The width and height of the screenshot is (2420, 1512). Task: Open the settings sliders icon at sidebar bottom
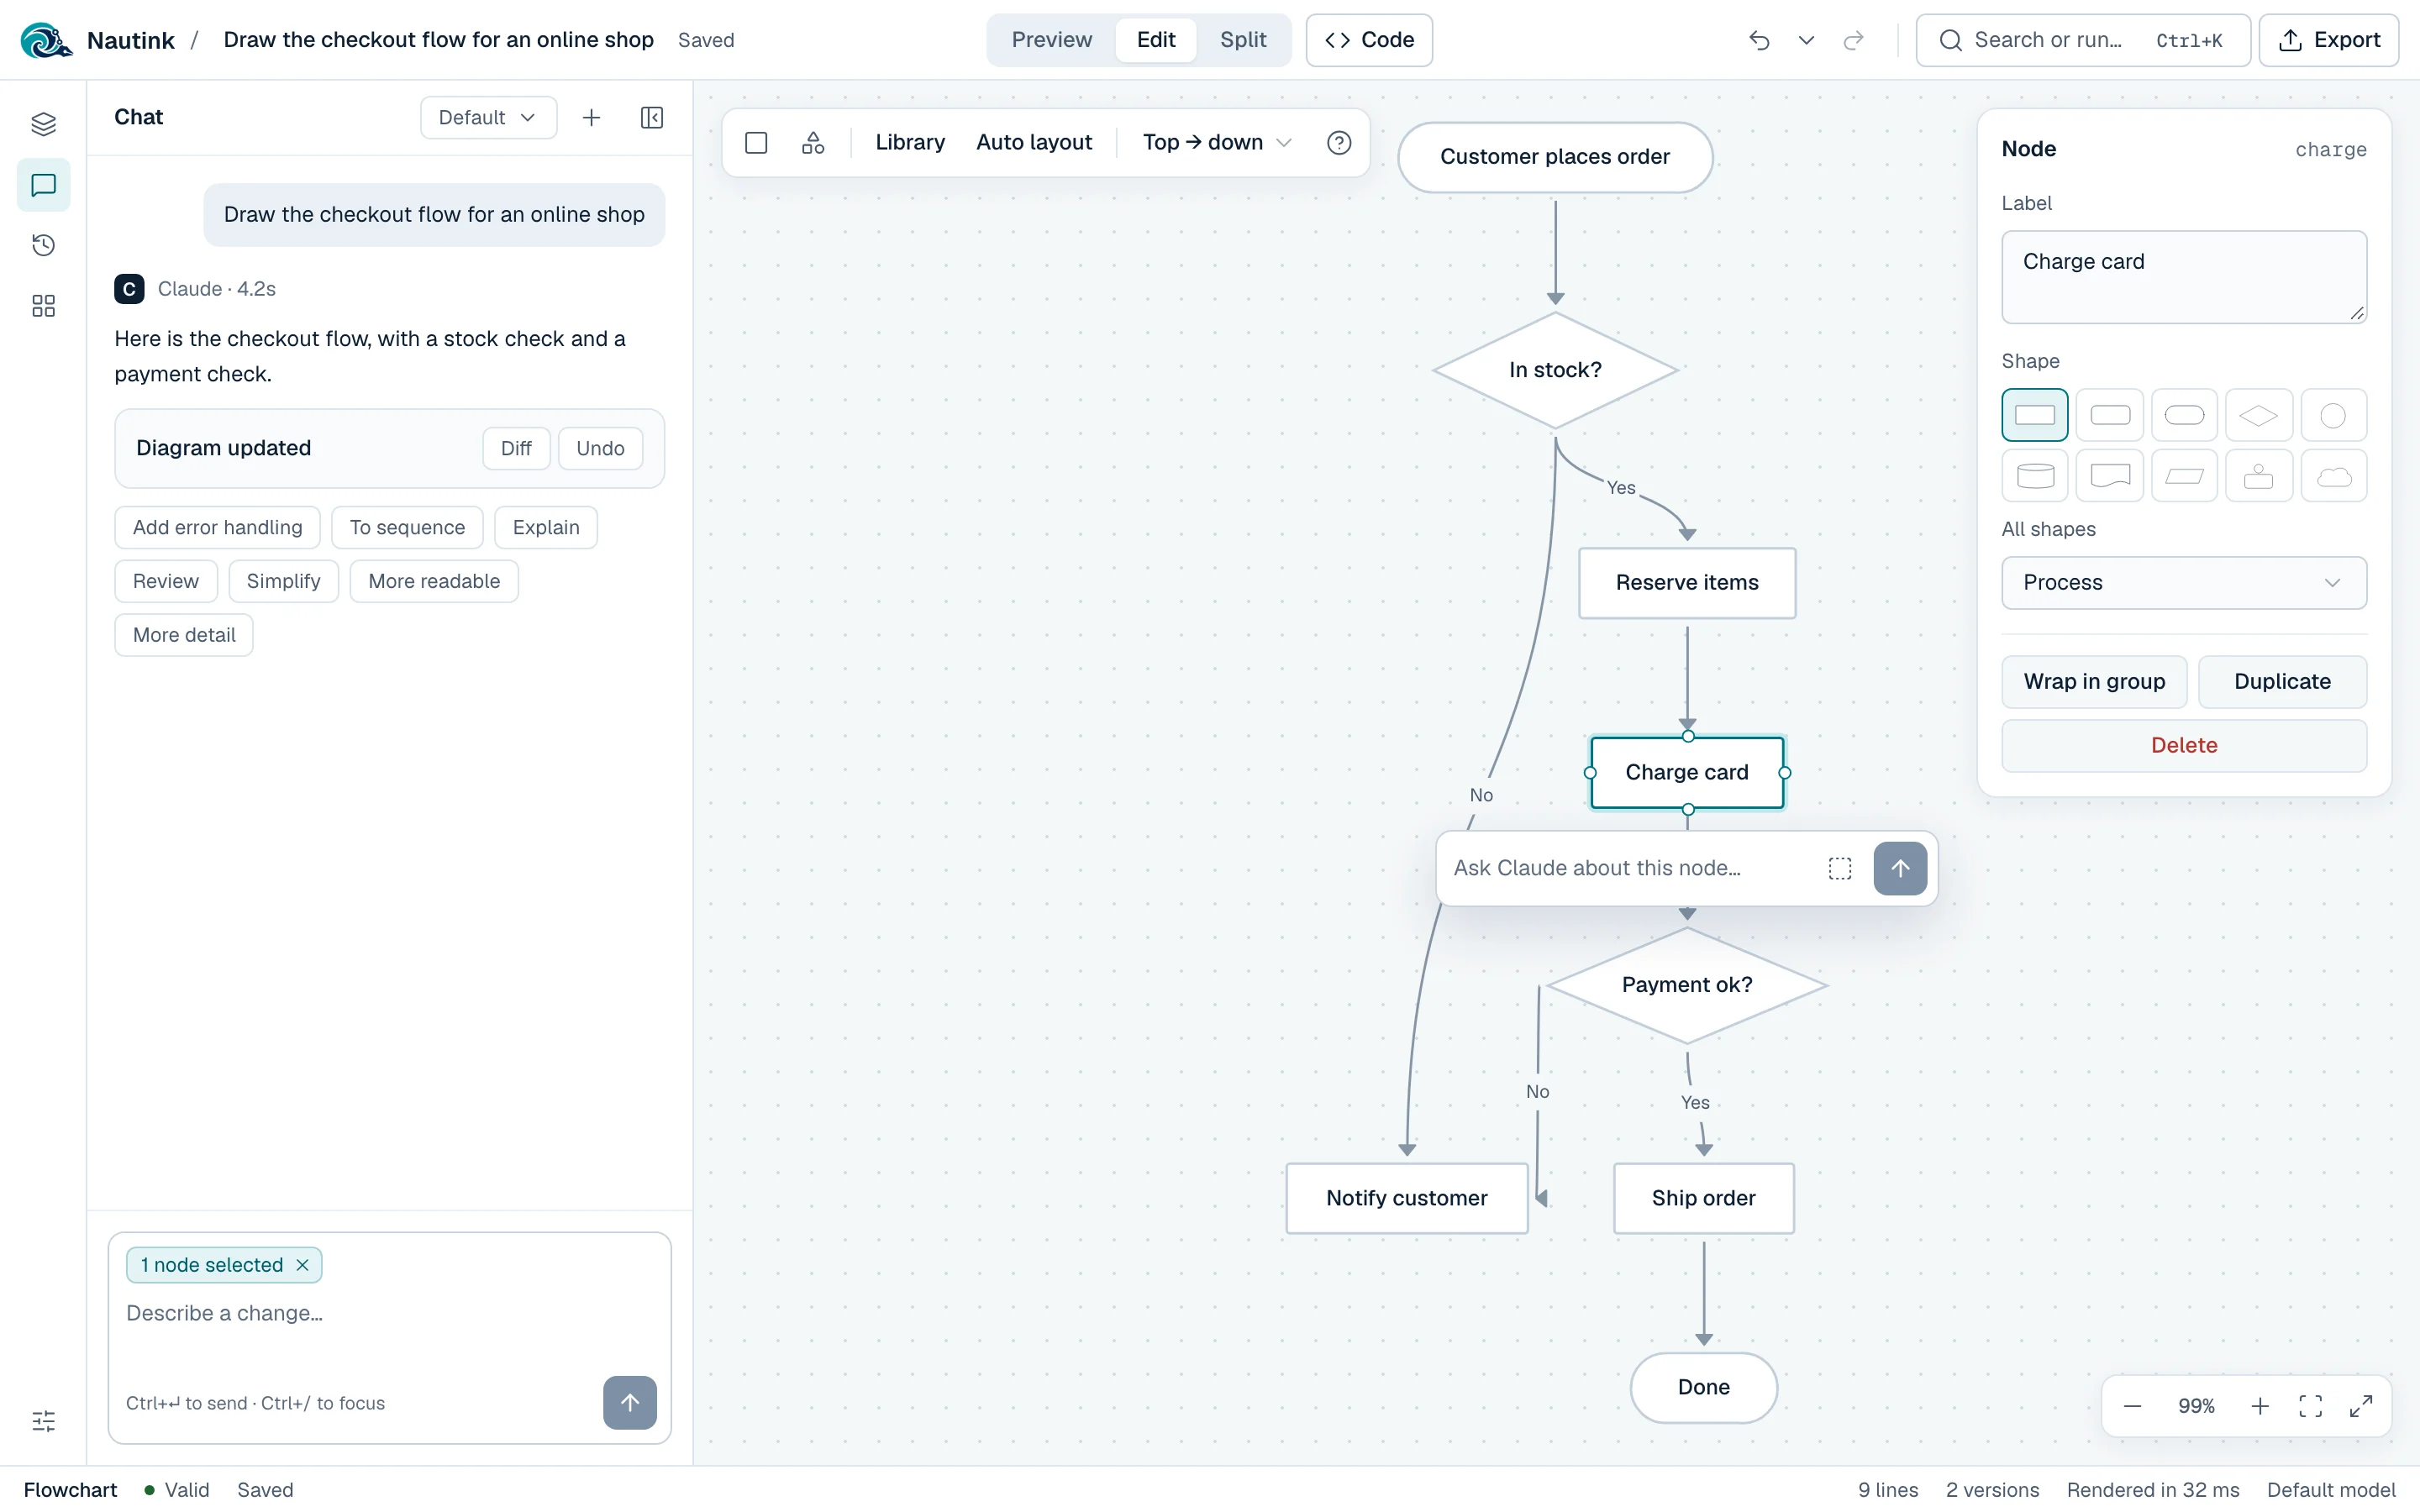[43, 1421]
